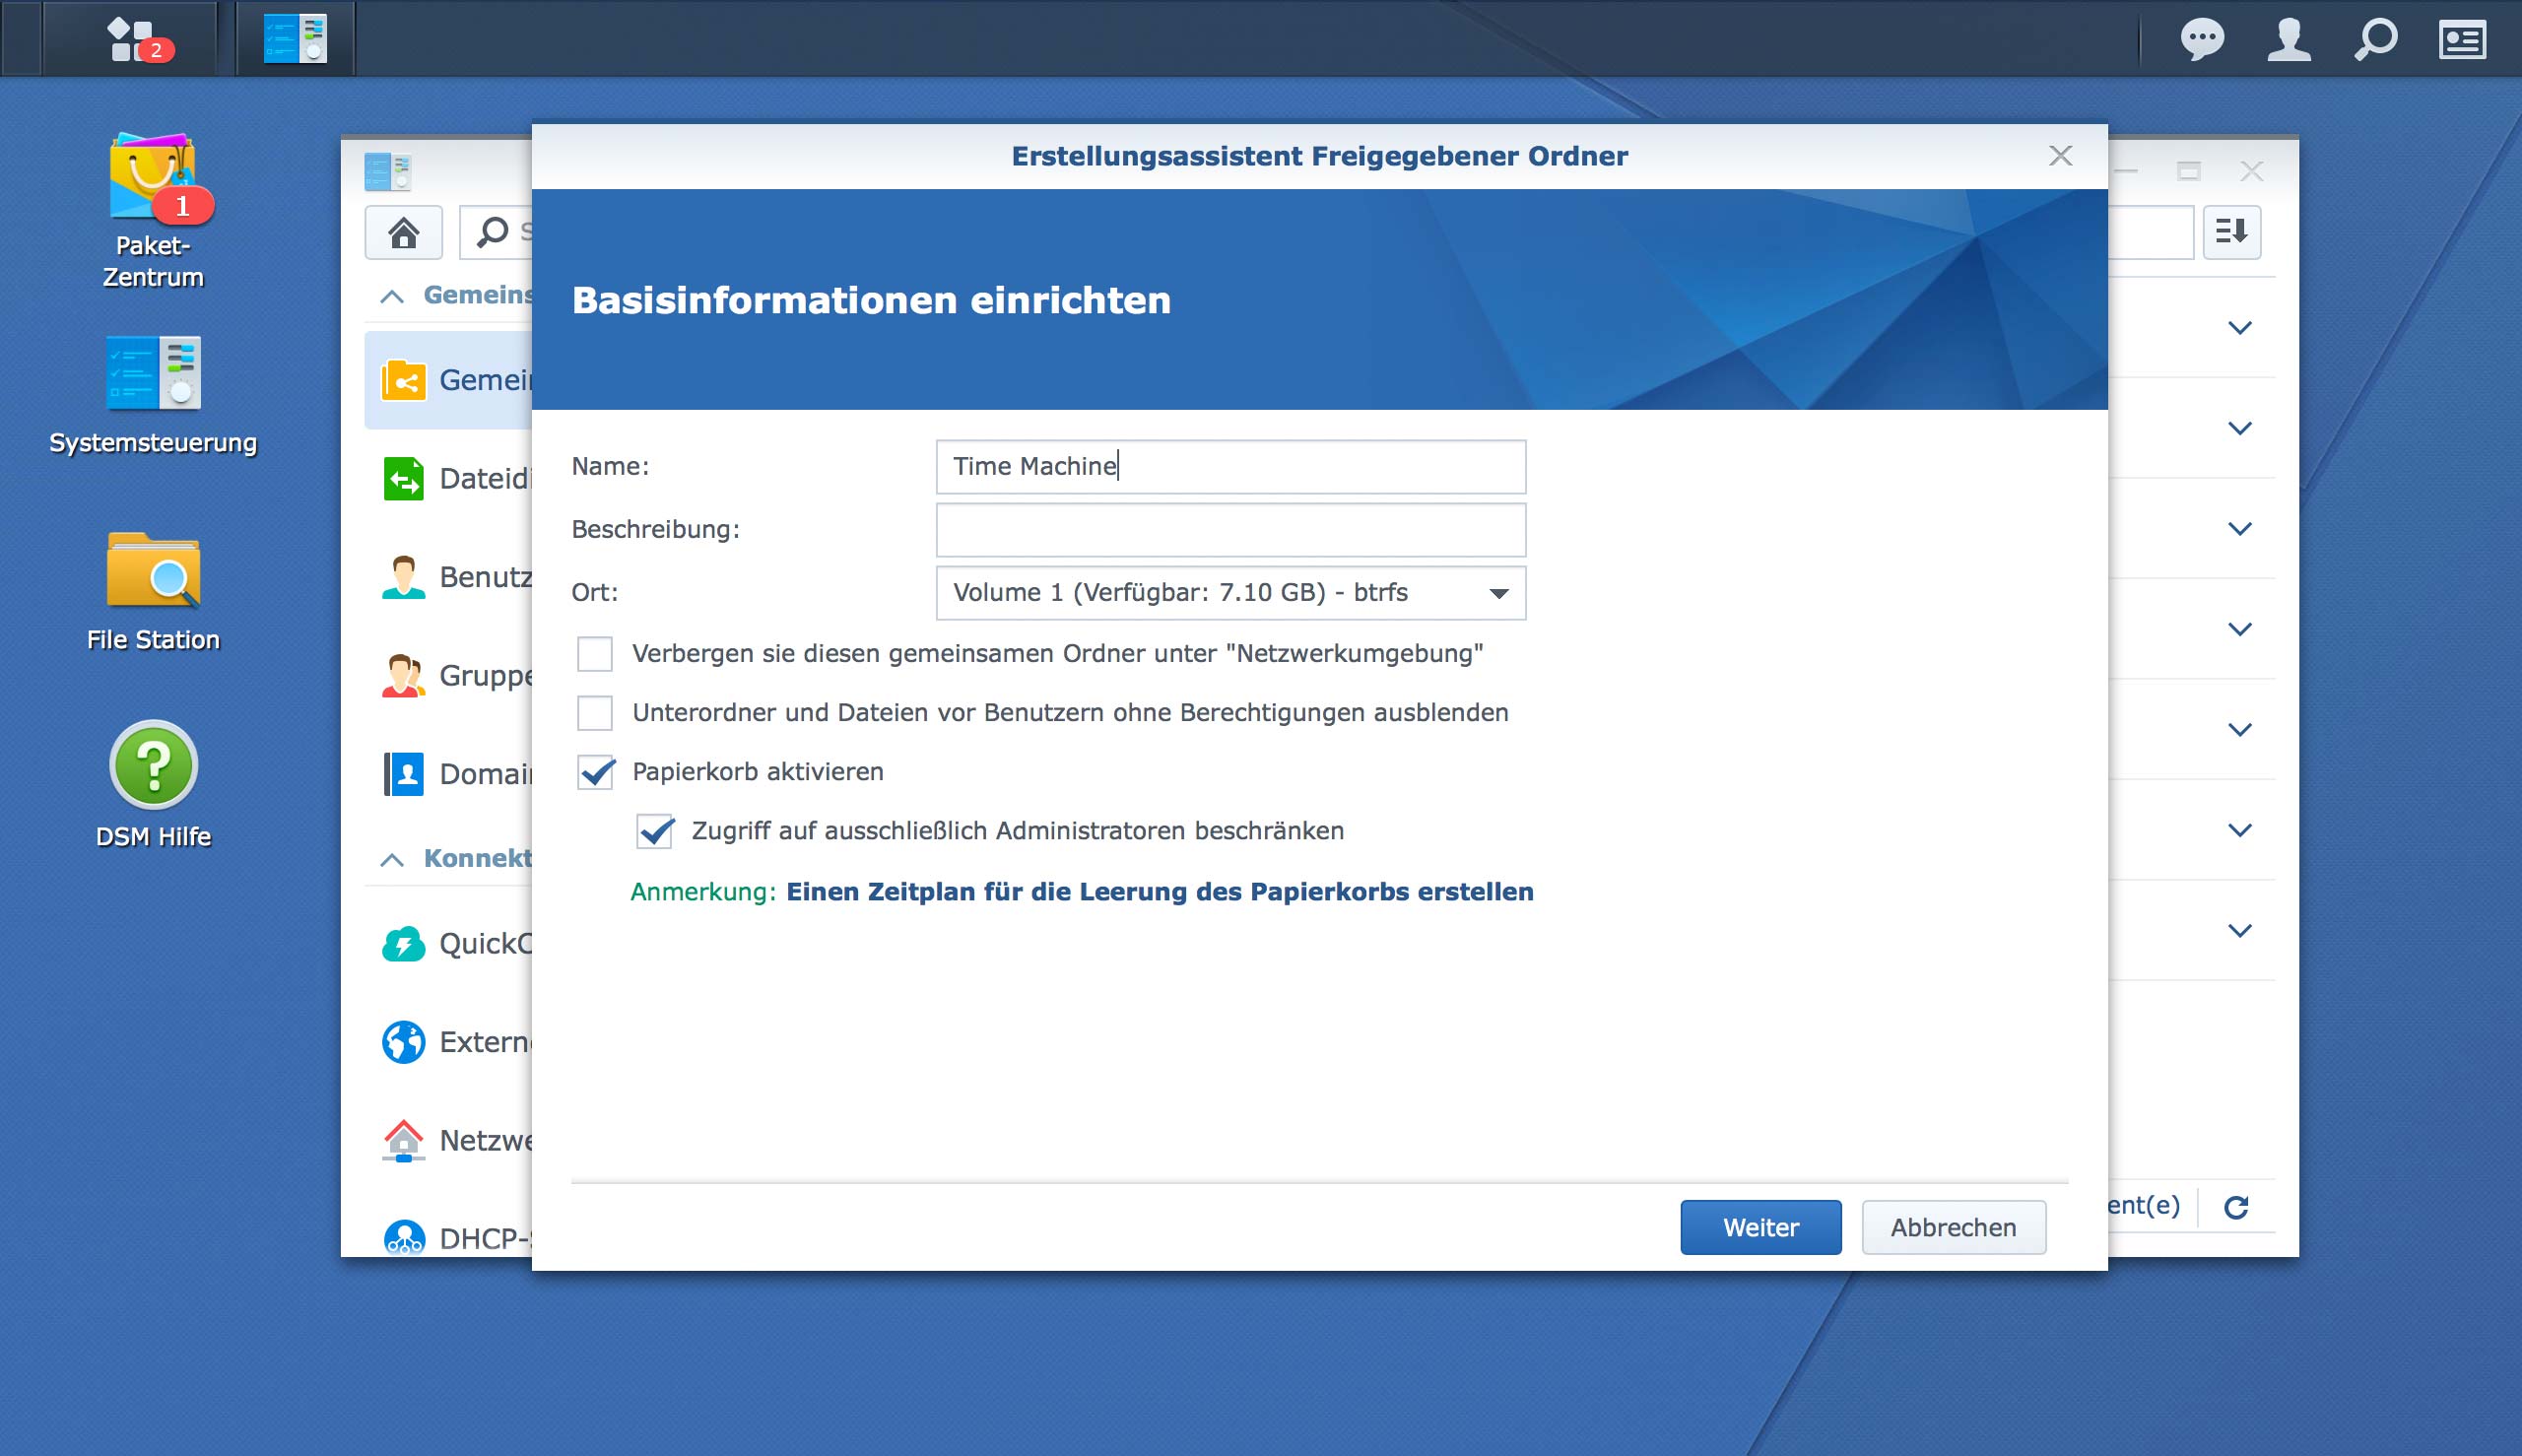Select QuickConnect in the sidebar

click(448, 943)
